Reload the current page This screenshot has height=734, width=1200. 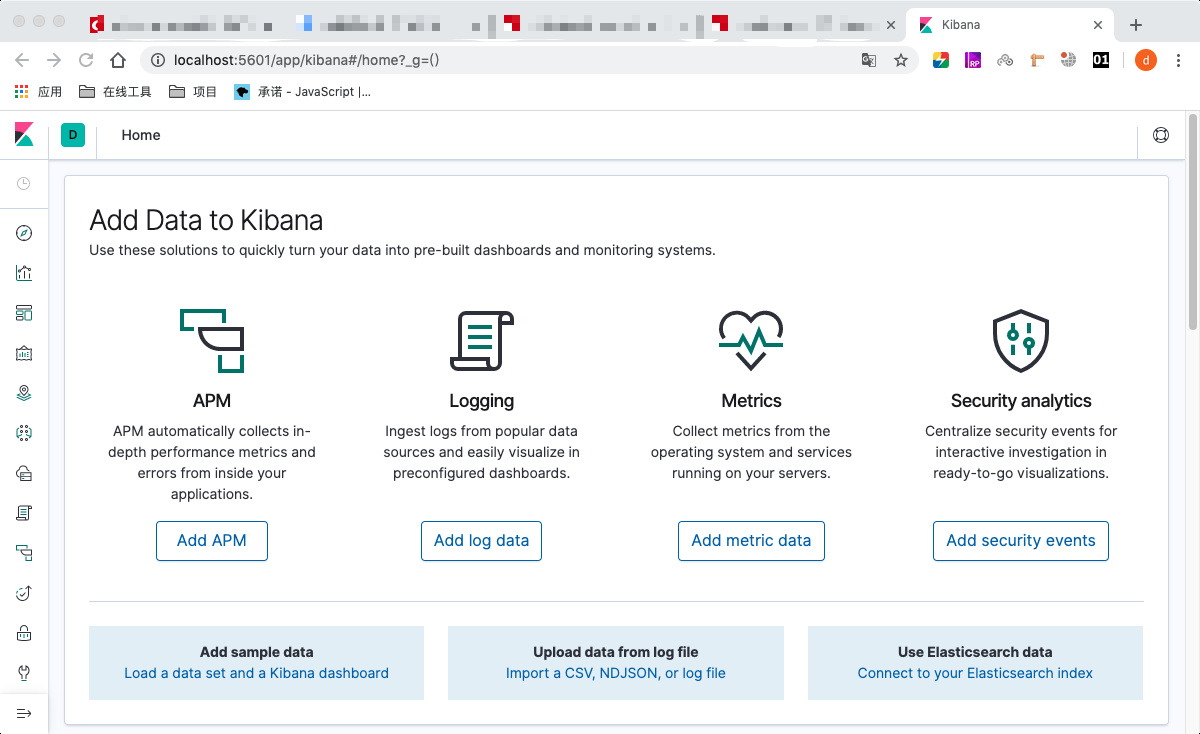[x=86, y=60]
